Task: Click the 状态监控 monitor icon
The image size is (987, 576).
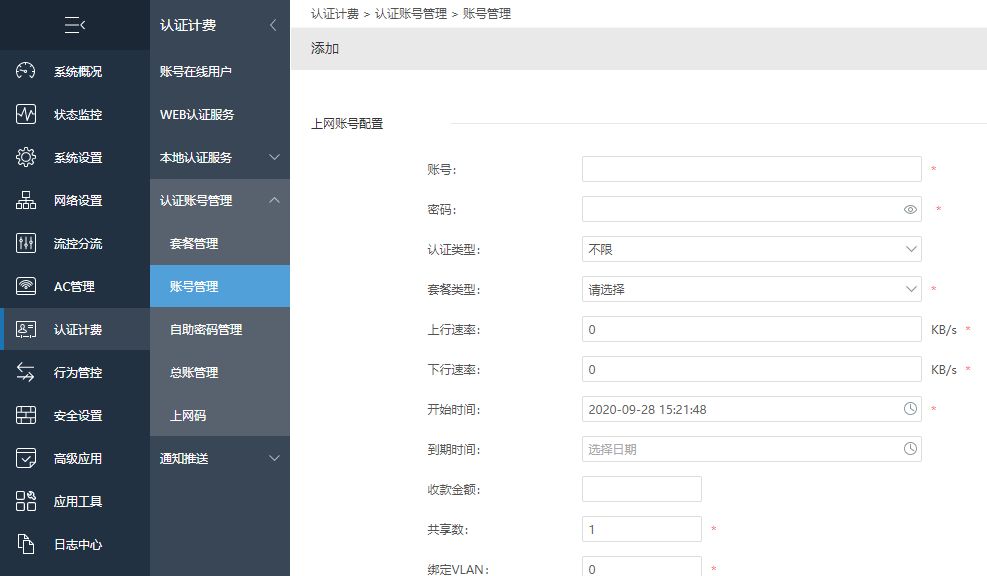Action: tap(26, 115)
